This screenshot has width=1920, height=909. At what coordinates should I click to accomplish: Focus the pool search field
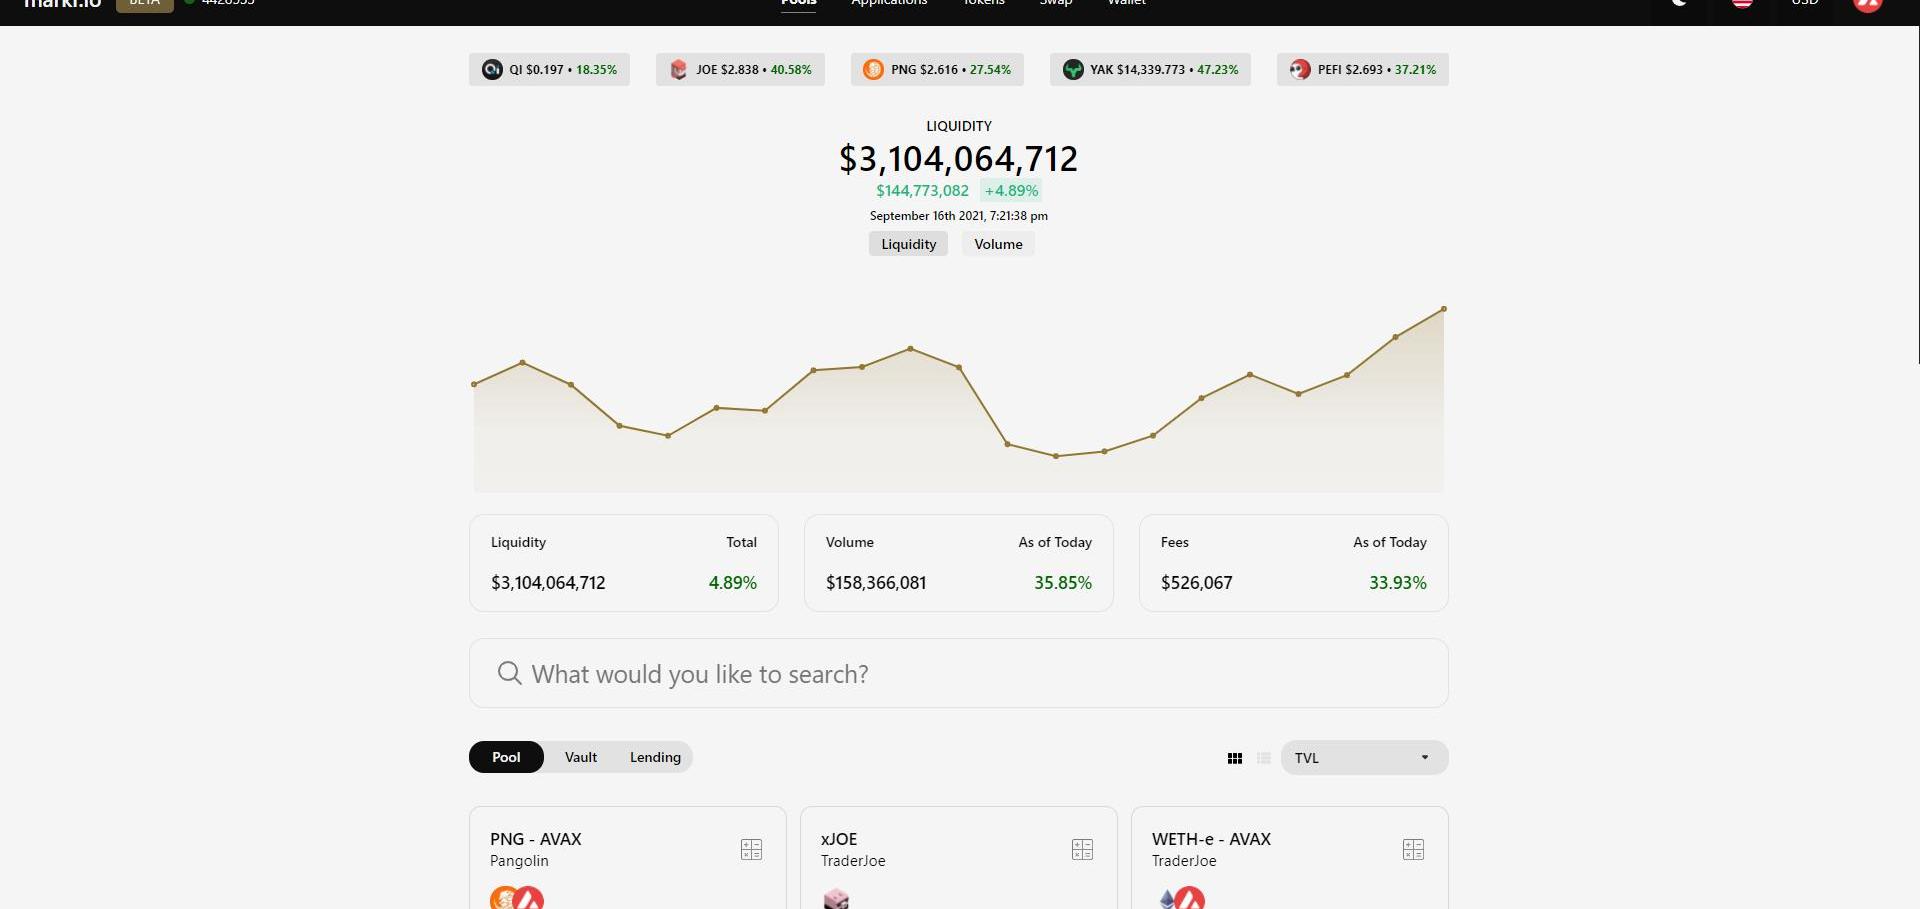pyautogui.click(x=958, y=673)
